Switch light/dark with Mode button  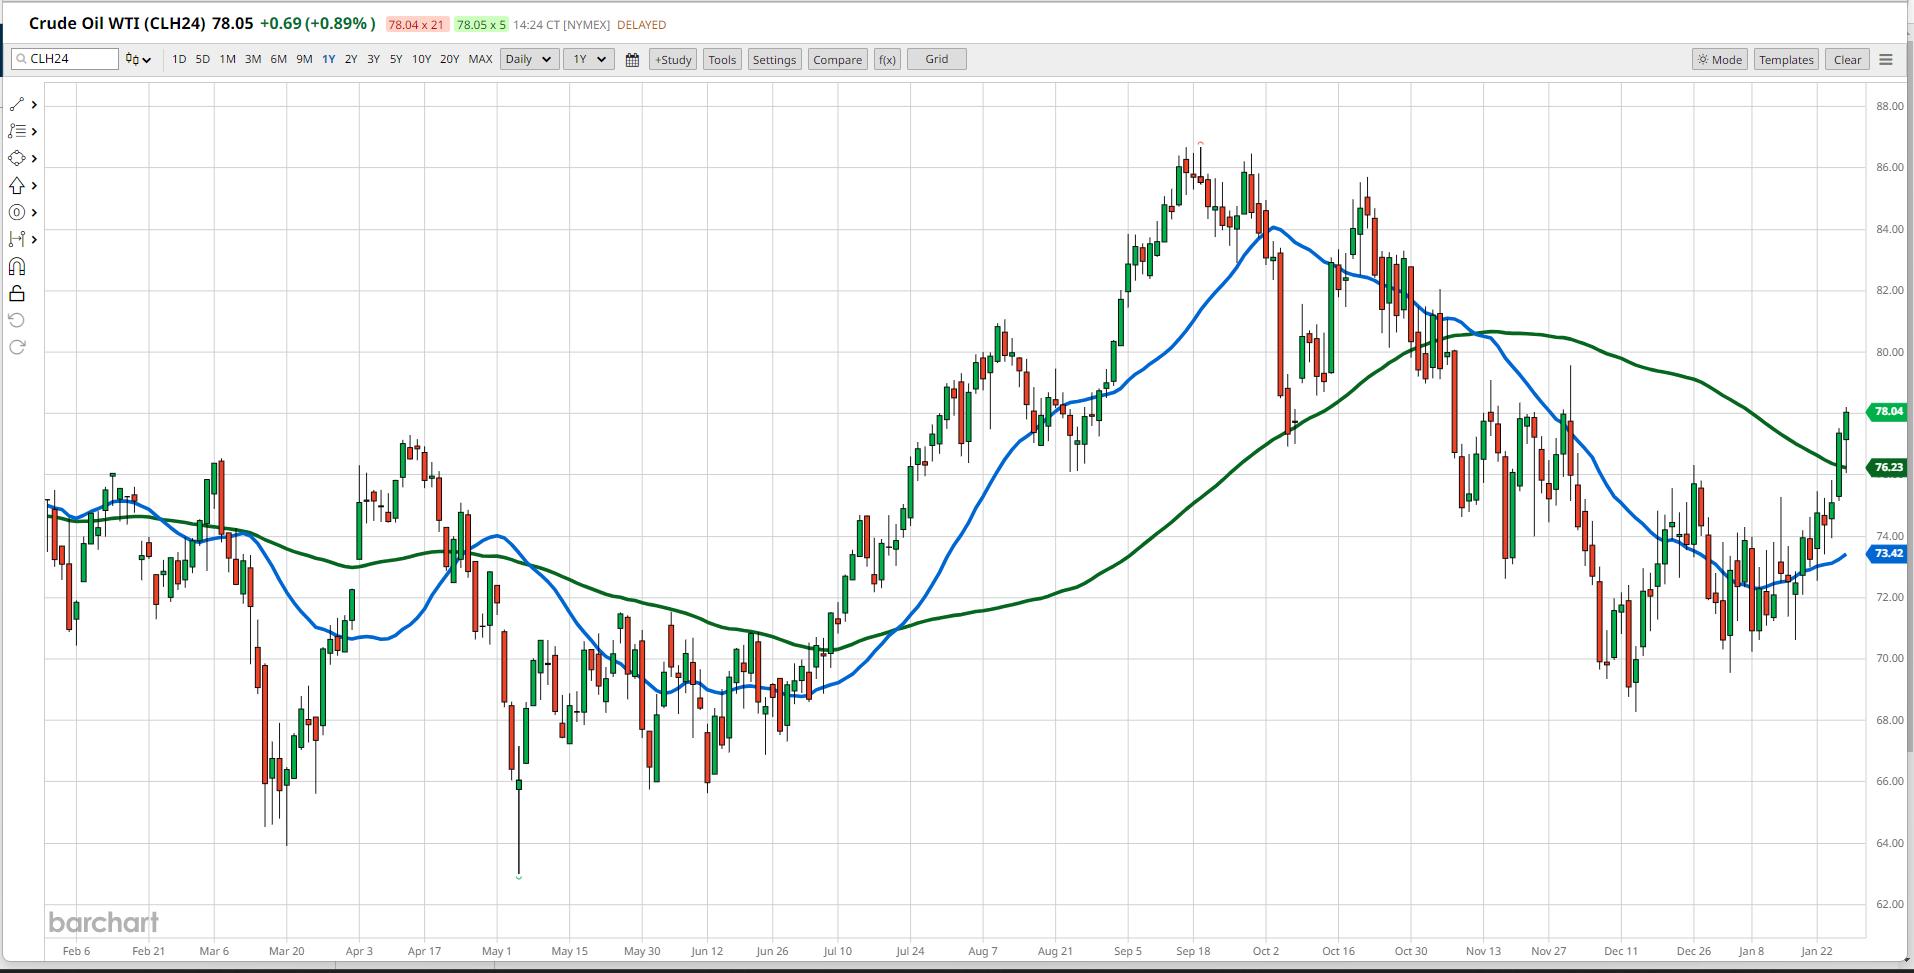point(1719,60)
